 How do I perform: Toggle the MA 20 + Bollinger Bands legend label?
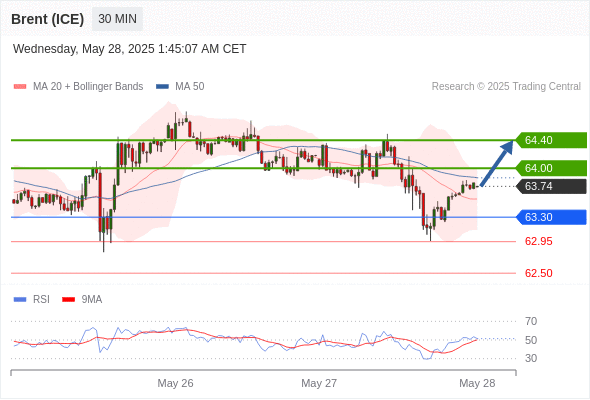pos(88,87)
